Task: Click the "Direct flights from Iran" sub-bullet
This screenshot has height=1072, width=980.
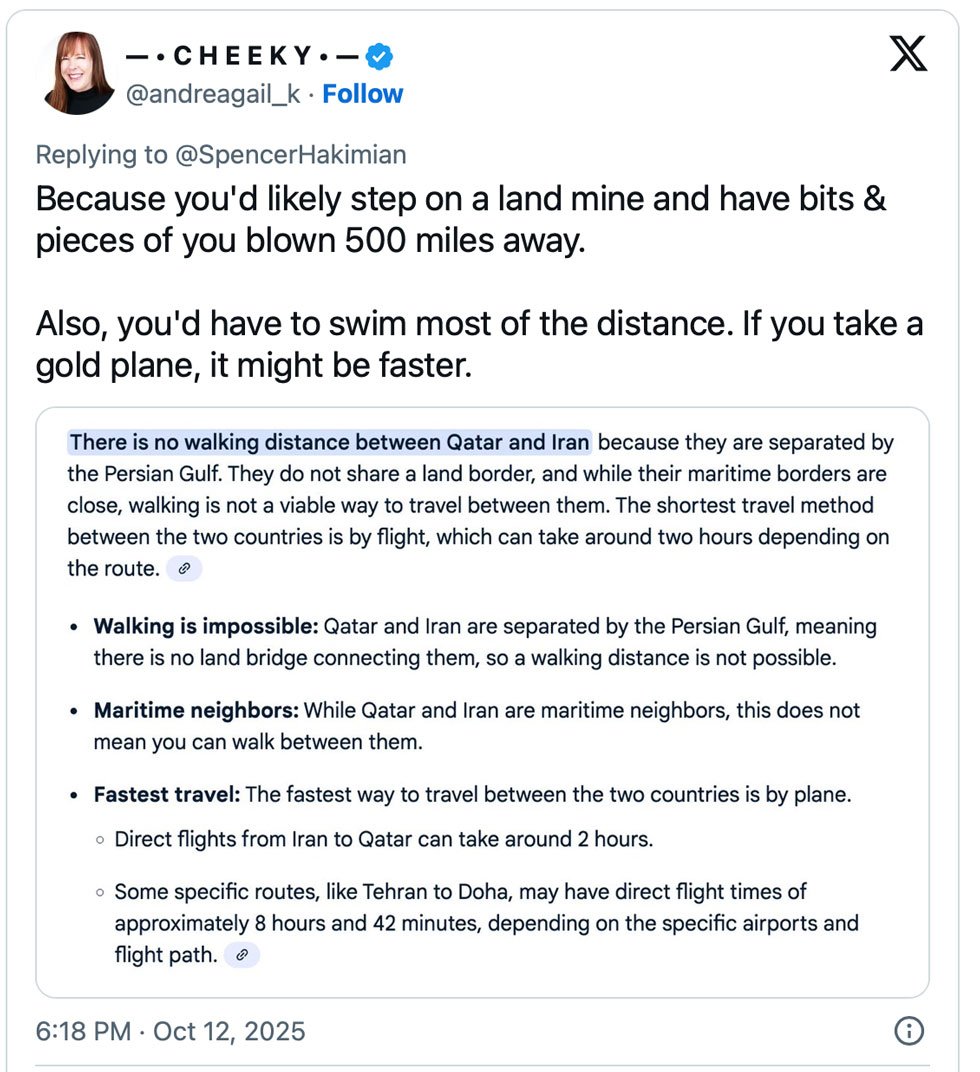Action: click(x=383, y=839)
